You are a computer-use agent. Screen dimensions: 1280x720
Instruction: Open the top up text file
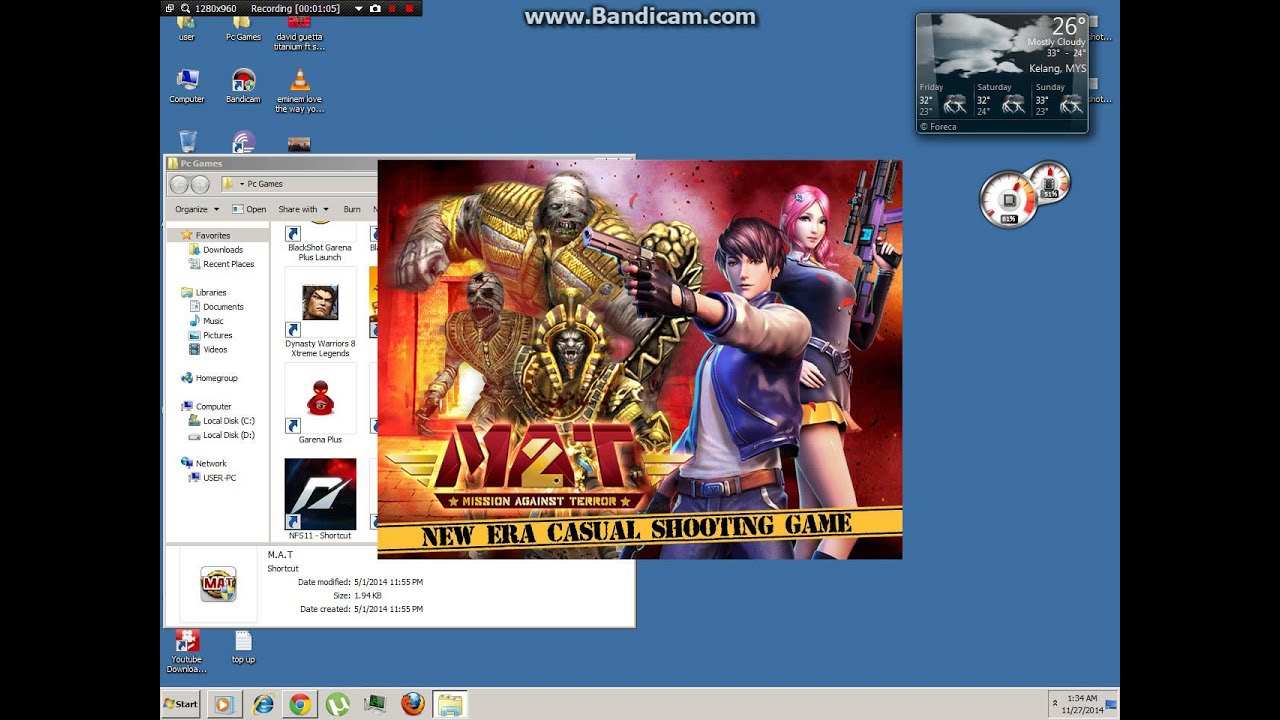coord(243,647)
